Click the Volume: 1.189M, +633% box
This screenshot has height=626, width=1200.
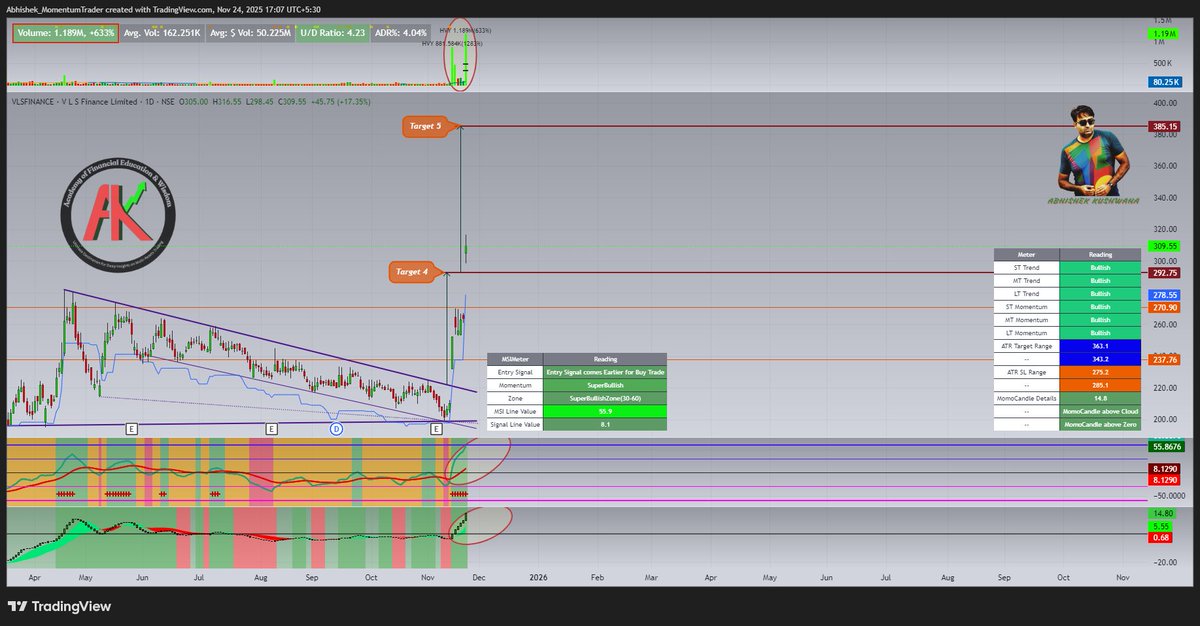(65, 32)
